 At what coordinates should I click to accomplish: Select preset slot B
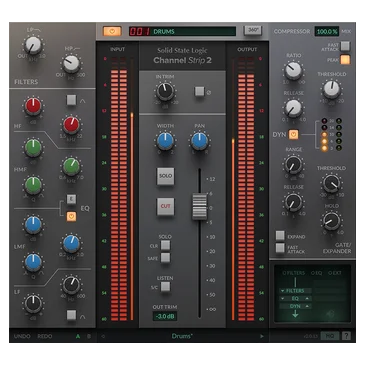point(89,336)
